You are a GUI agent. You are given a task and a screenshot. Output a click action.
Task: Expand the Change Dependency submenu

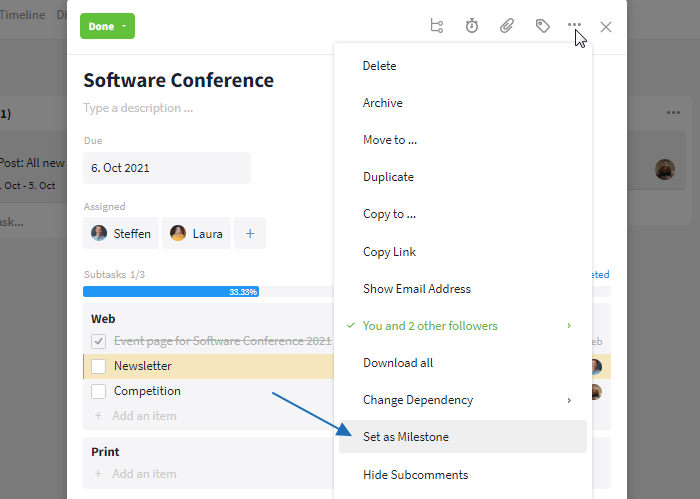pos(463,400)
